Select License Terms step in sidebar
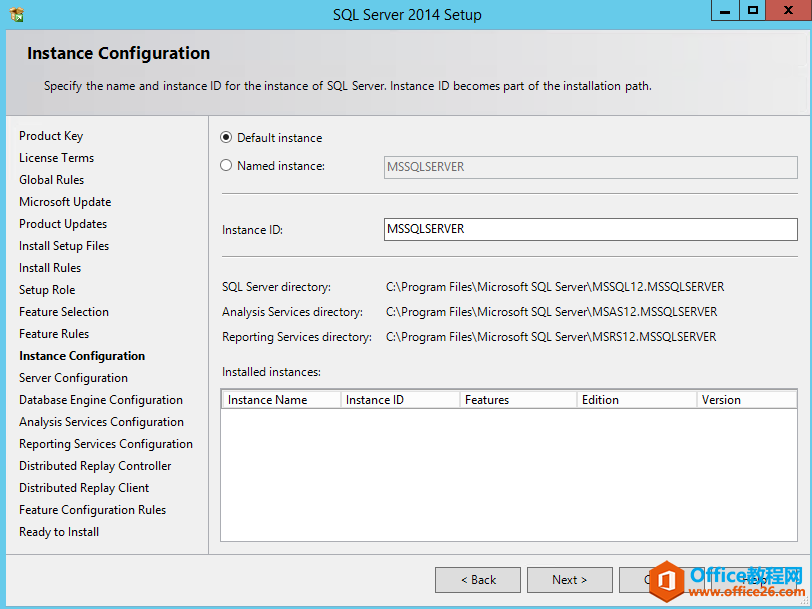812x609 pixels. 56,158
